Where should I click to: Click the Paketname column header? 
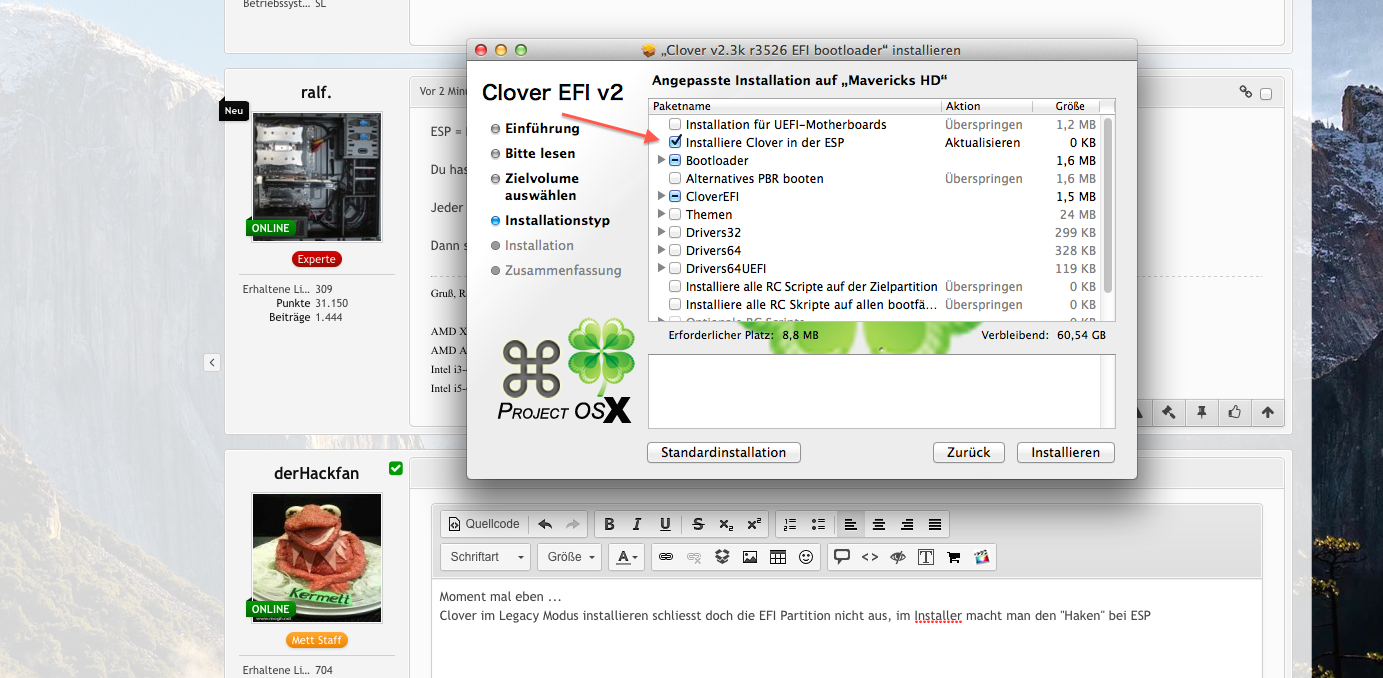795,106
